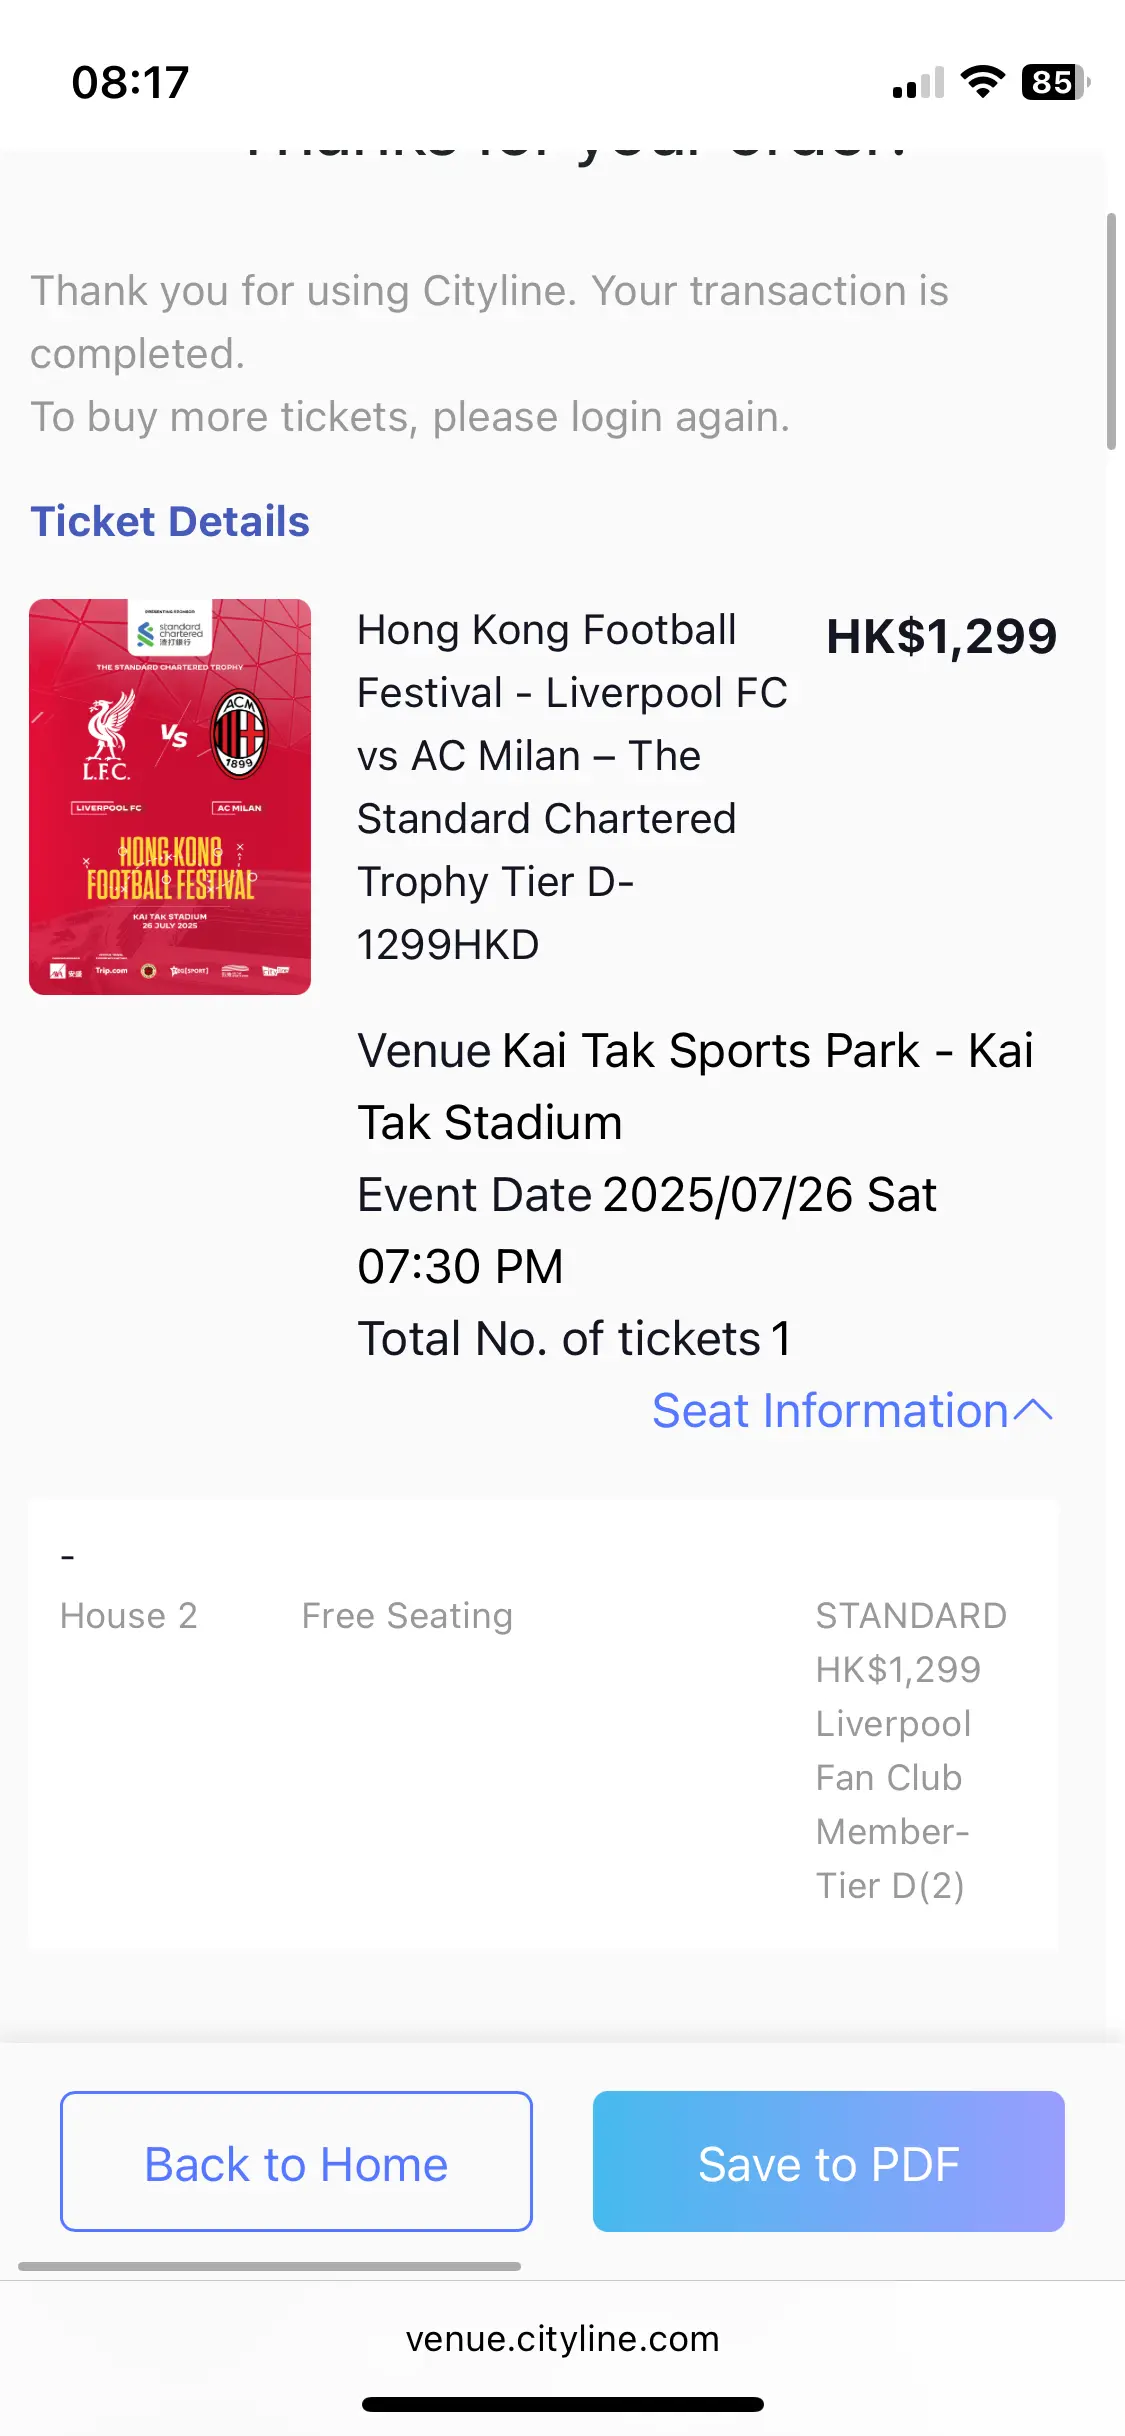Tap the battery level indicator
This screenshot has width=1125, height=2436.
1055,82
